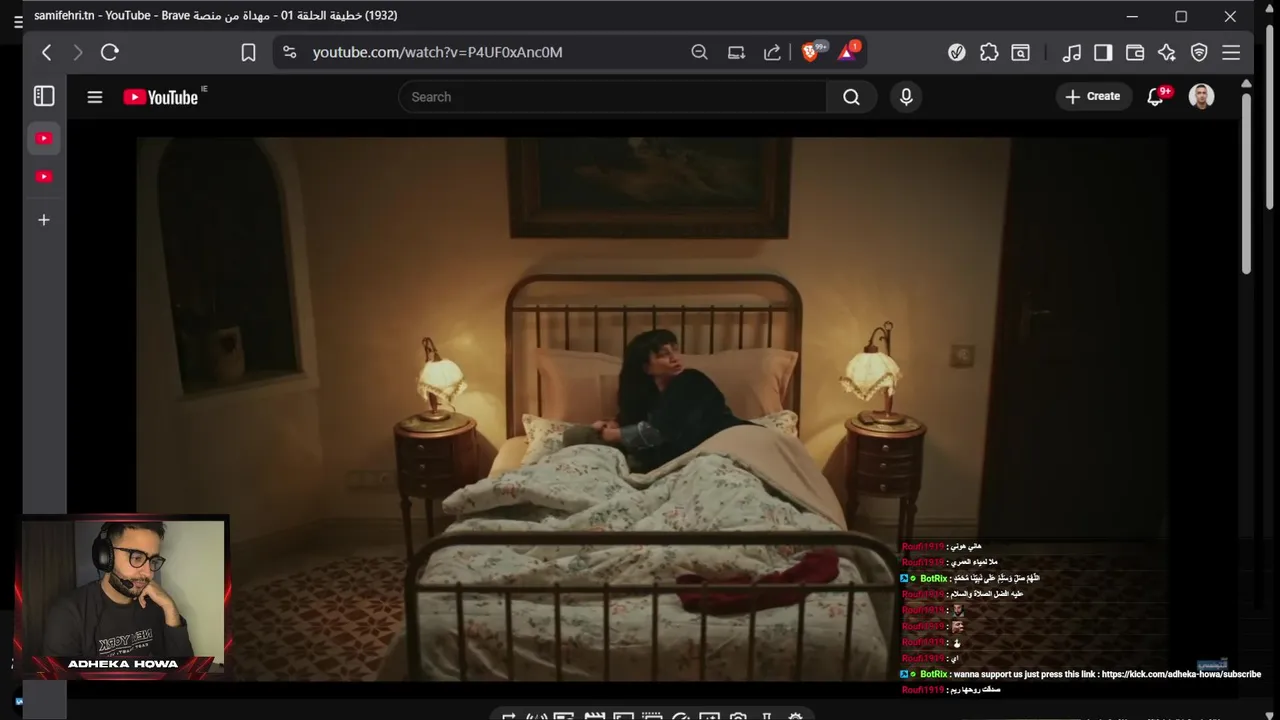Click the tab search icon
The width and height of the screenshot is (1280, 720).
click(1021, 52)
